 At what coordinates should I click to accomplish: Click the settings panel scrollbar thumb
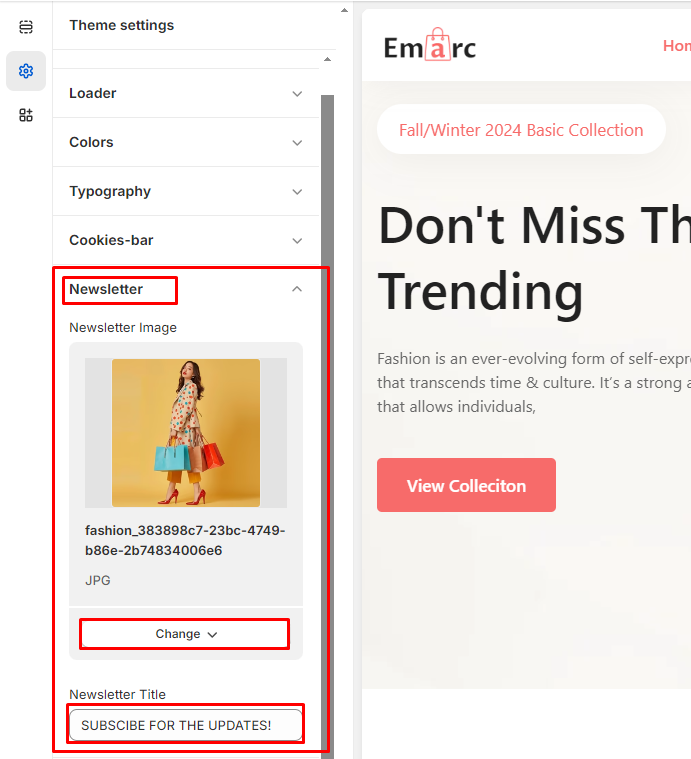click(x=328, y=426)
